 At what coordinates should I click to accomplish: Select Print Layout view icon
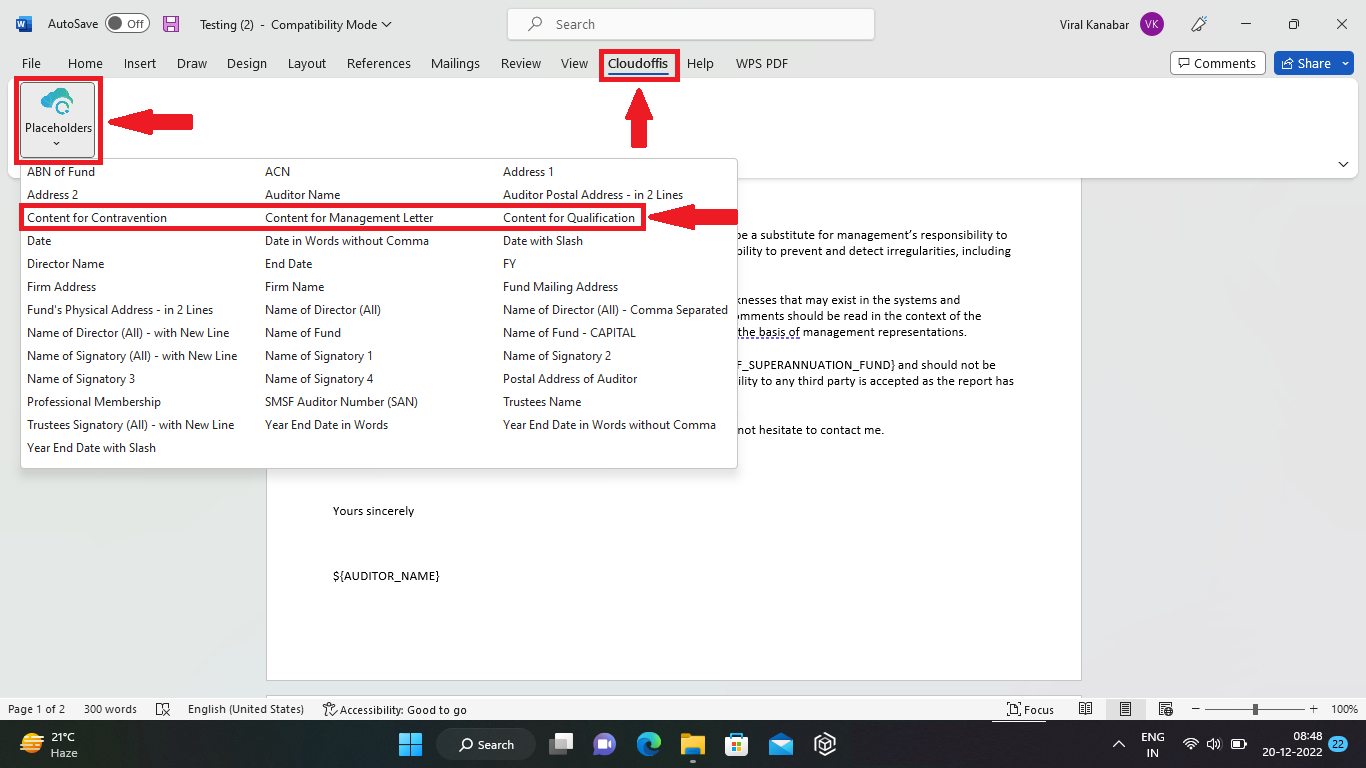[1125, 709]
